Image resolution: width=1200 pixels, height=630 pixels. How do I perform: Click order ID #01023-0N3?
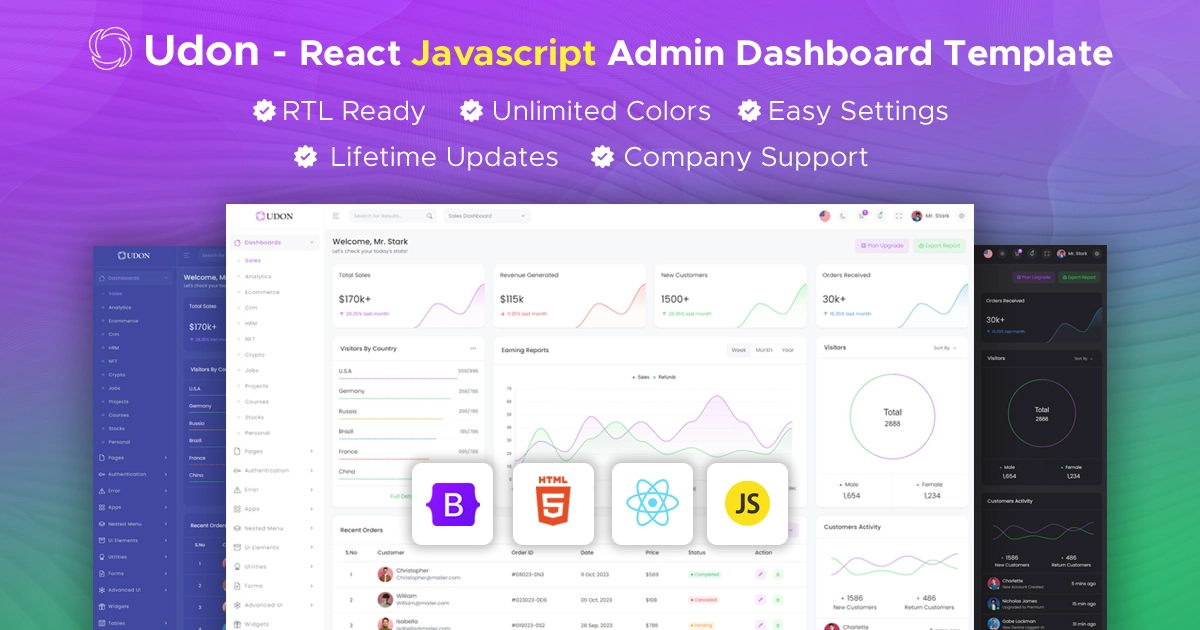[x=529, y=574]
